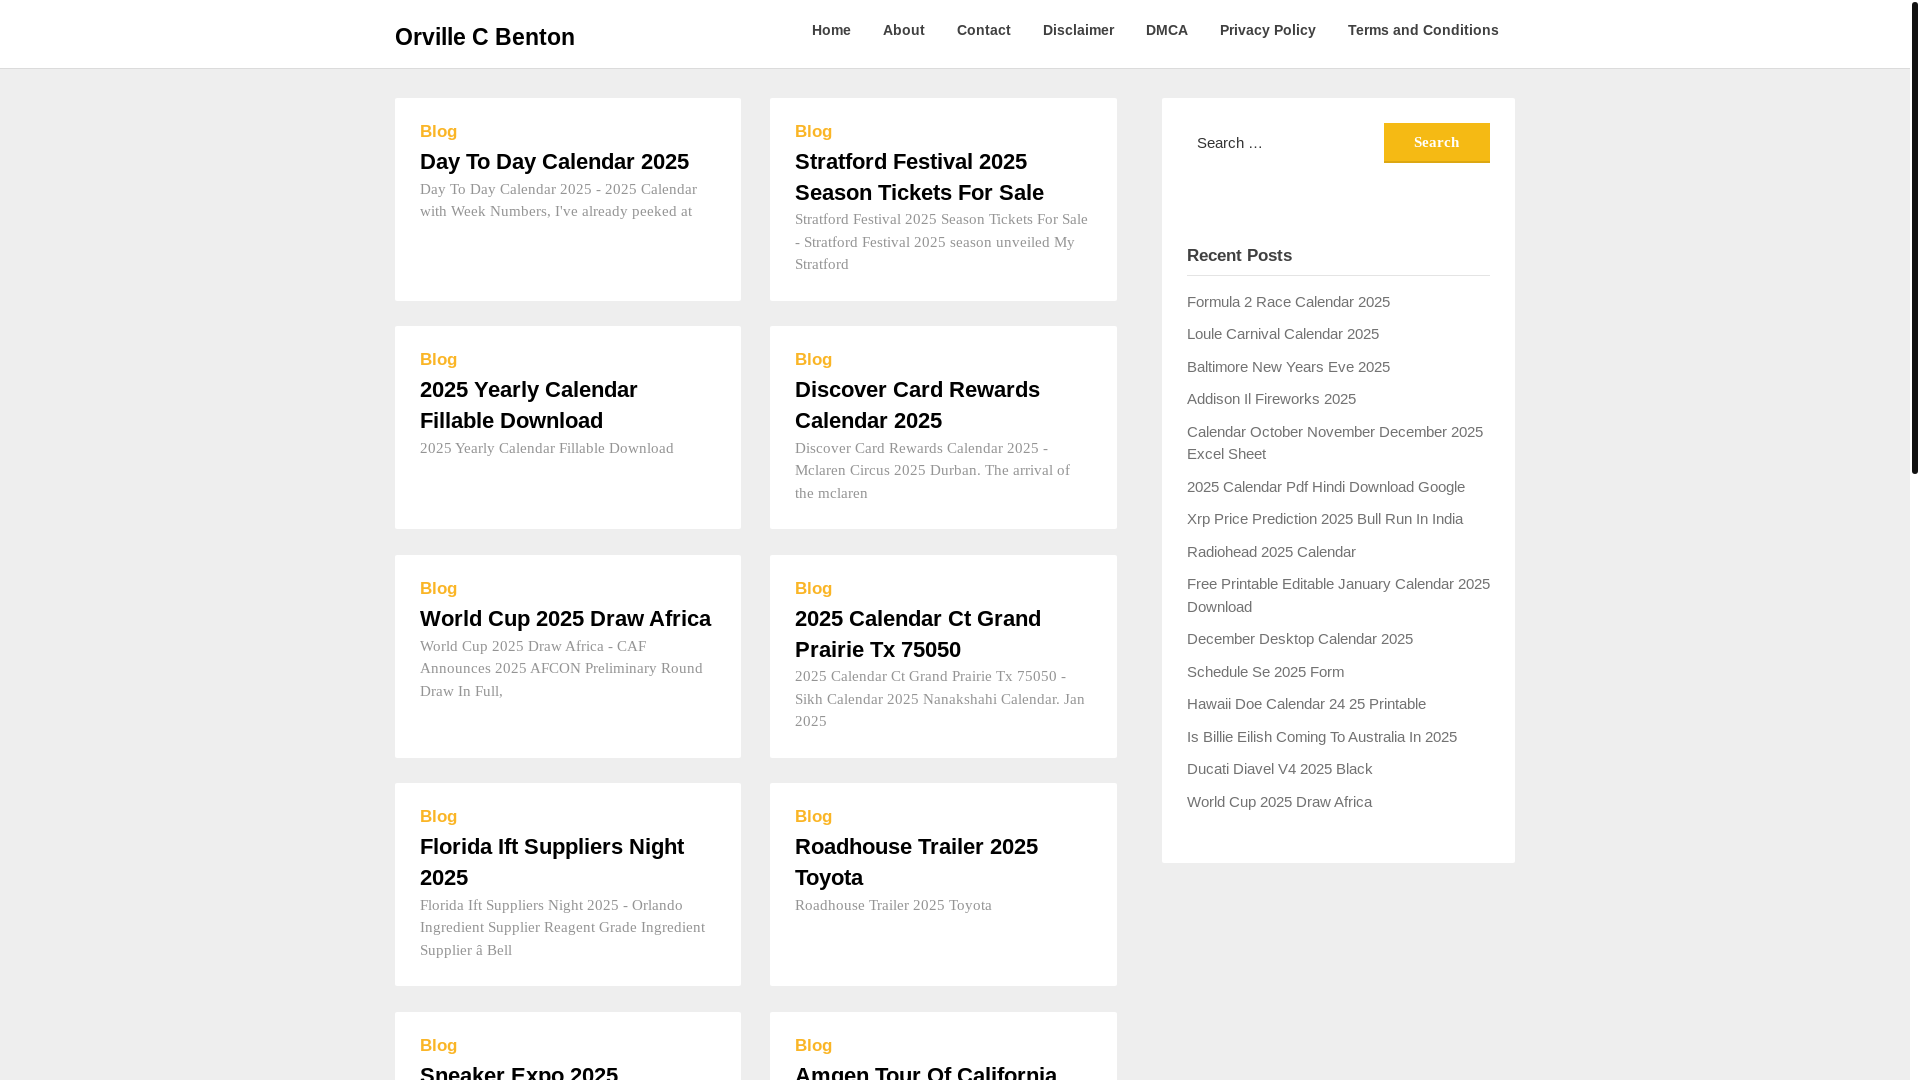1920x1080 pixels.
Task: Click Blog category above Day To Day Calendar
Action: coord(438,132)
